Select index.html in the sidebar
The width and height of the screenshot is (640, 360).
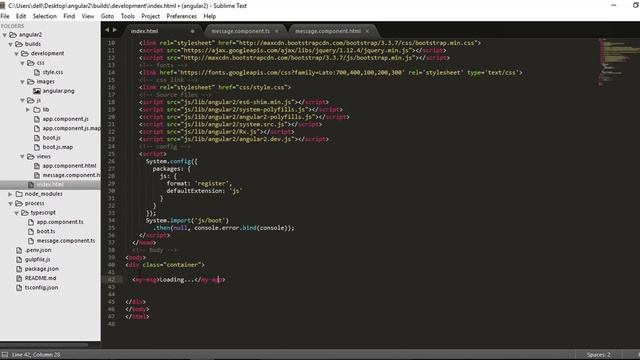pyautogui.click(x=50, y=185)
